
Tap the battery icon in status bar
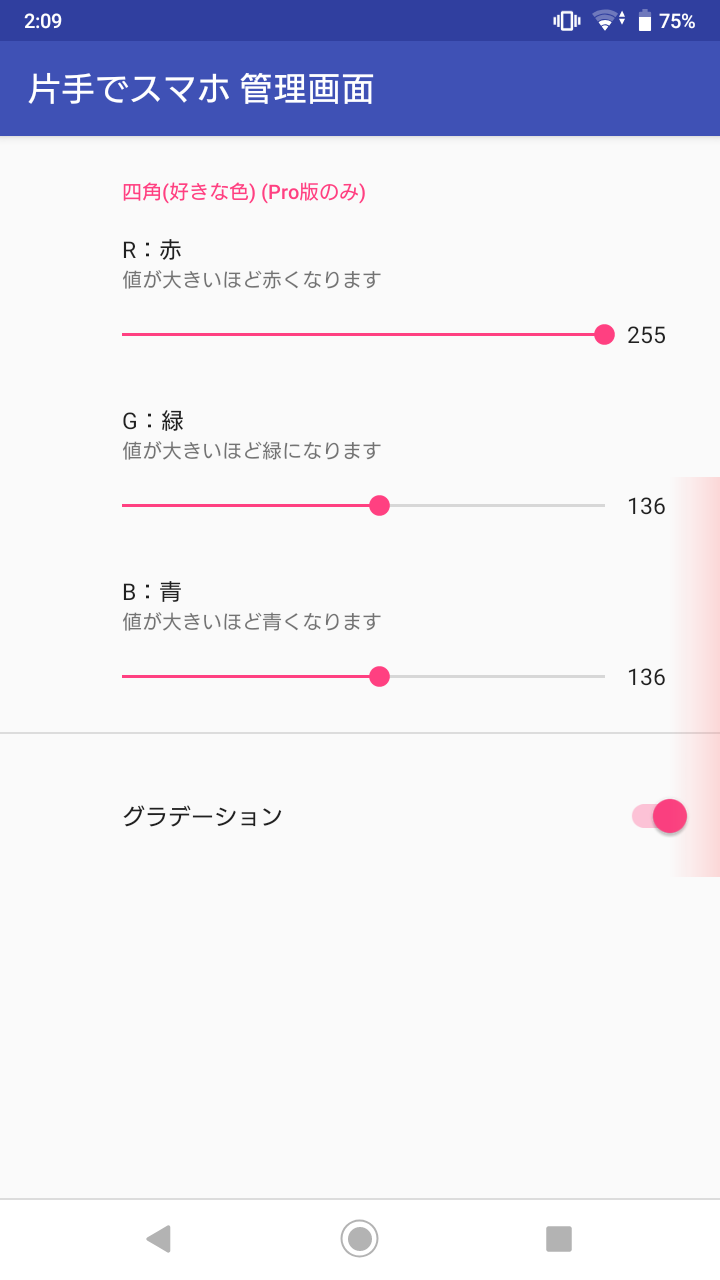tap(645, 21)
